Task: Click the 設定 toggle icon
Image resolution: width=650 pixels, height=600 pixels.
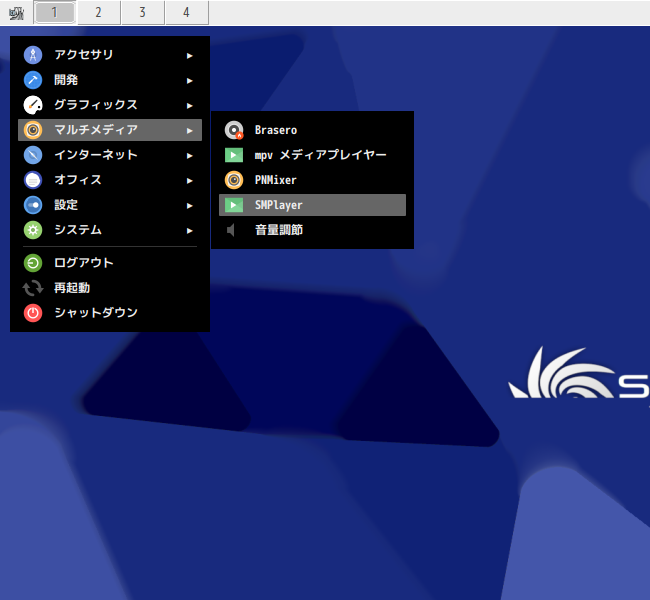Action: click(x=33, y=205)
